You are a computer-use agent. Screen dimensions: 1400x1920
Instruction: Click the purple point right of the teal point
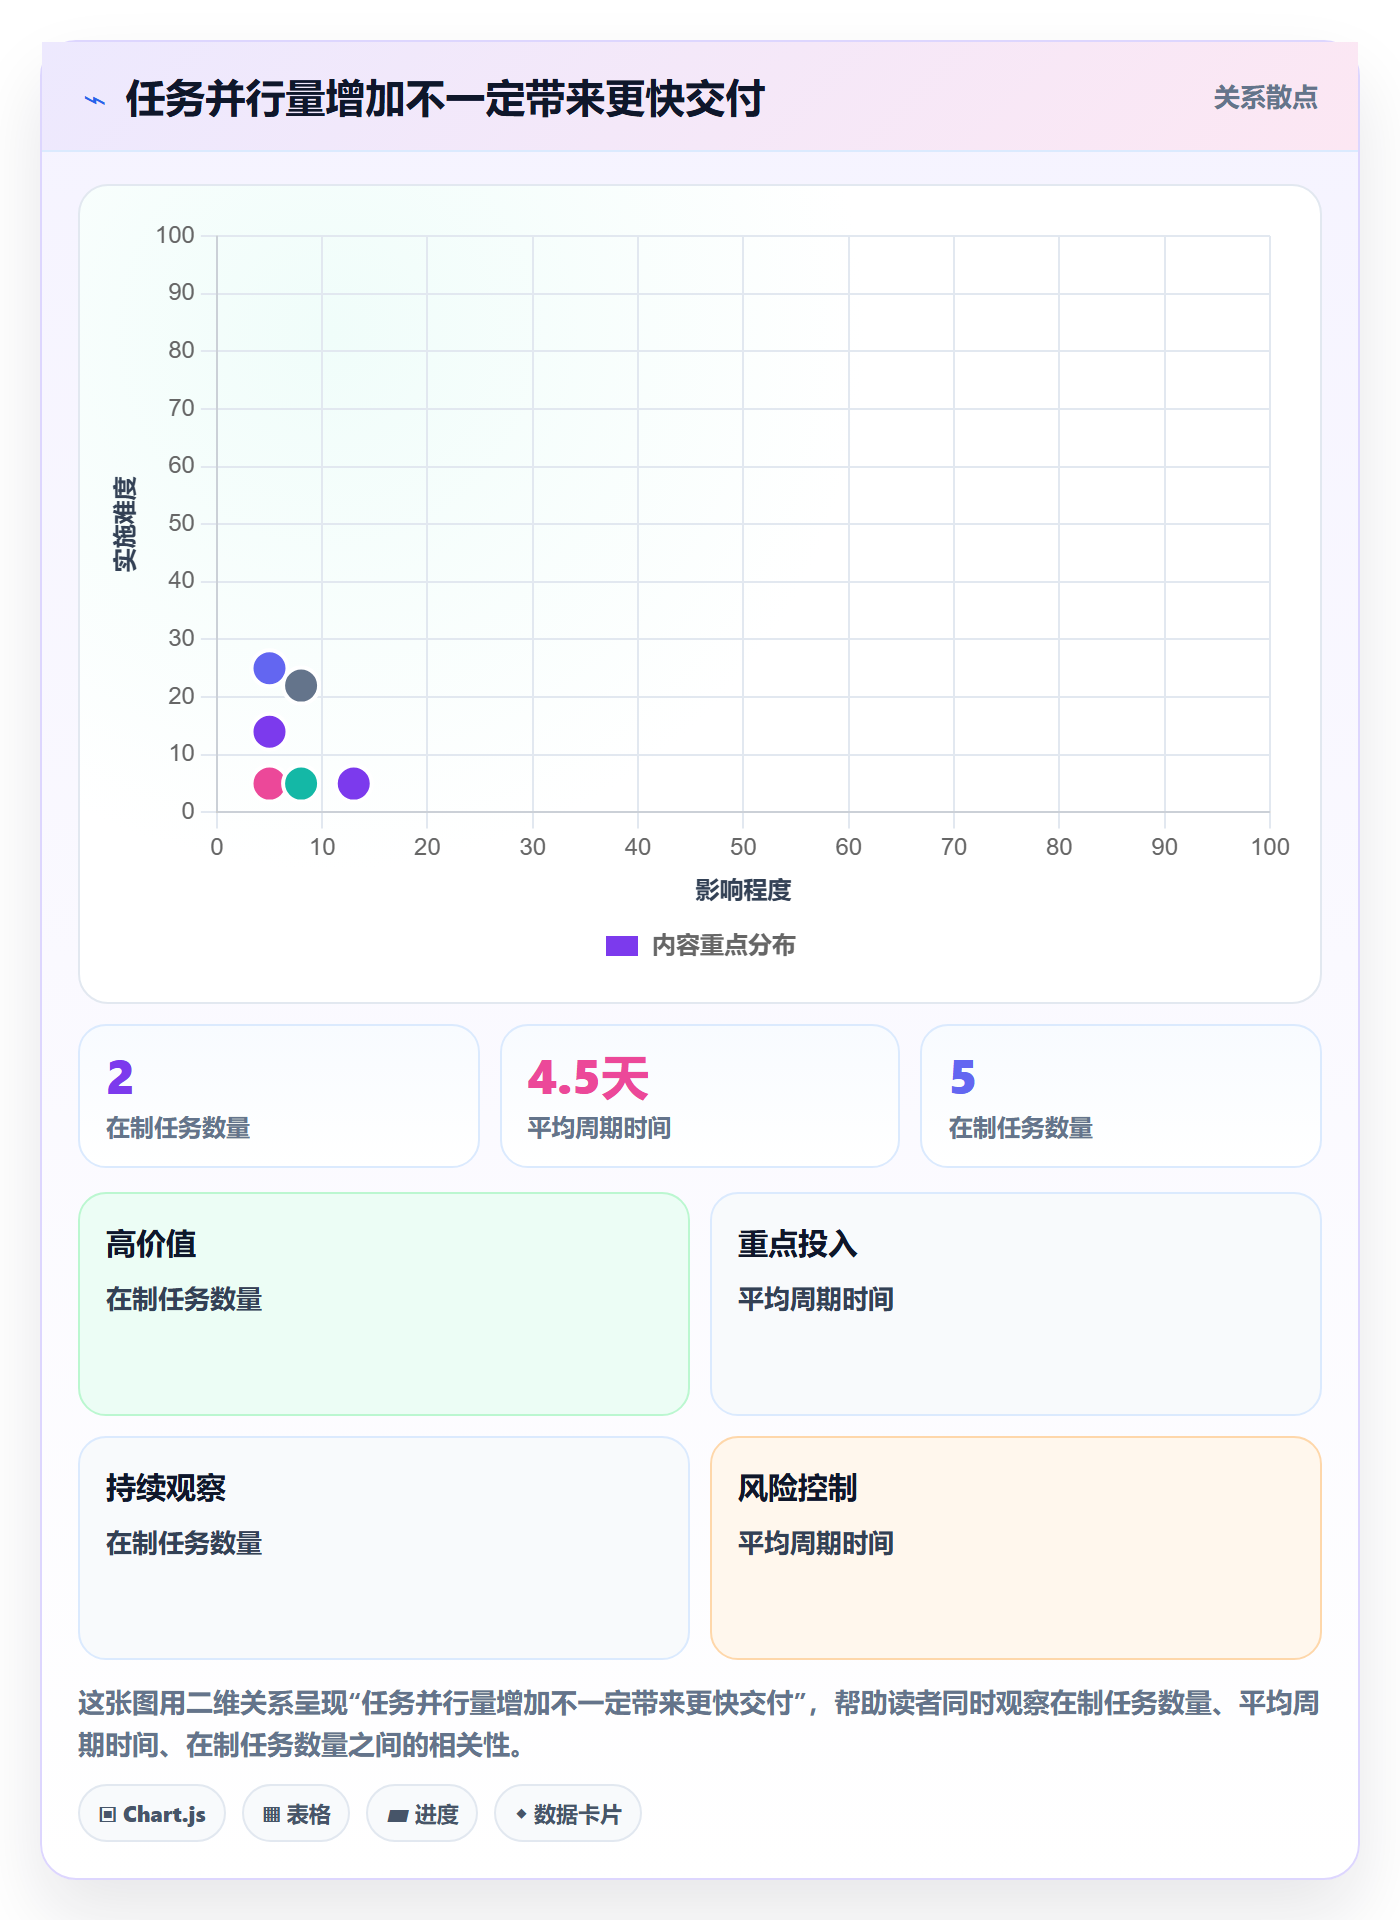[x=353, y=783]
